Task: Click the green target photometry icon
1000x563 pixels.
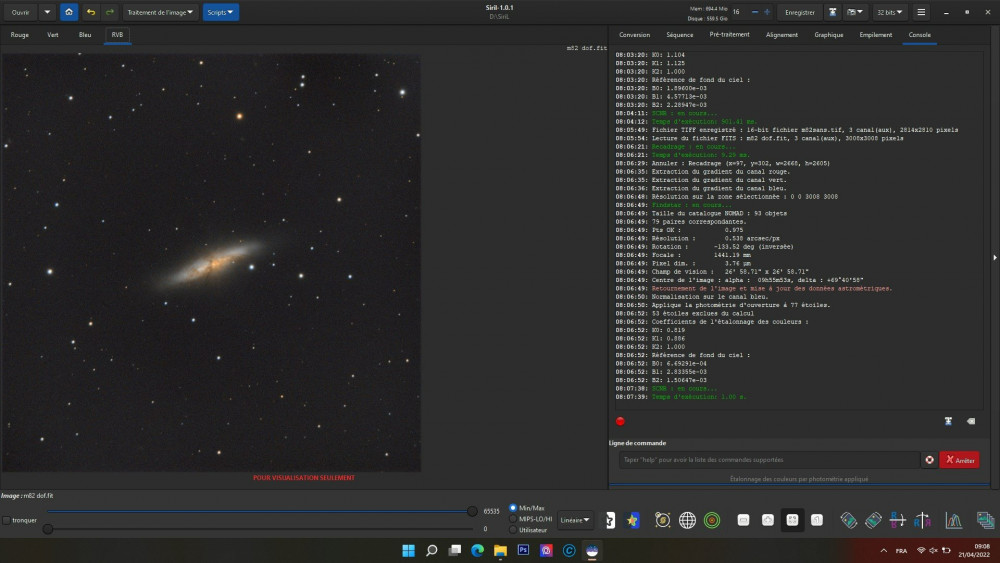Action: 712,520
